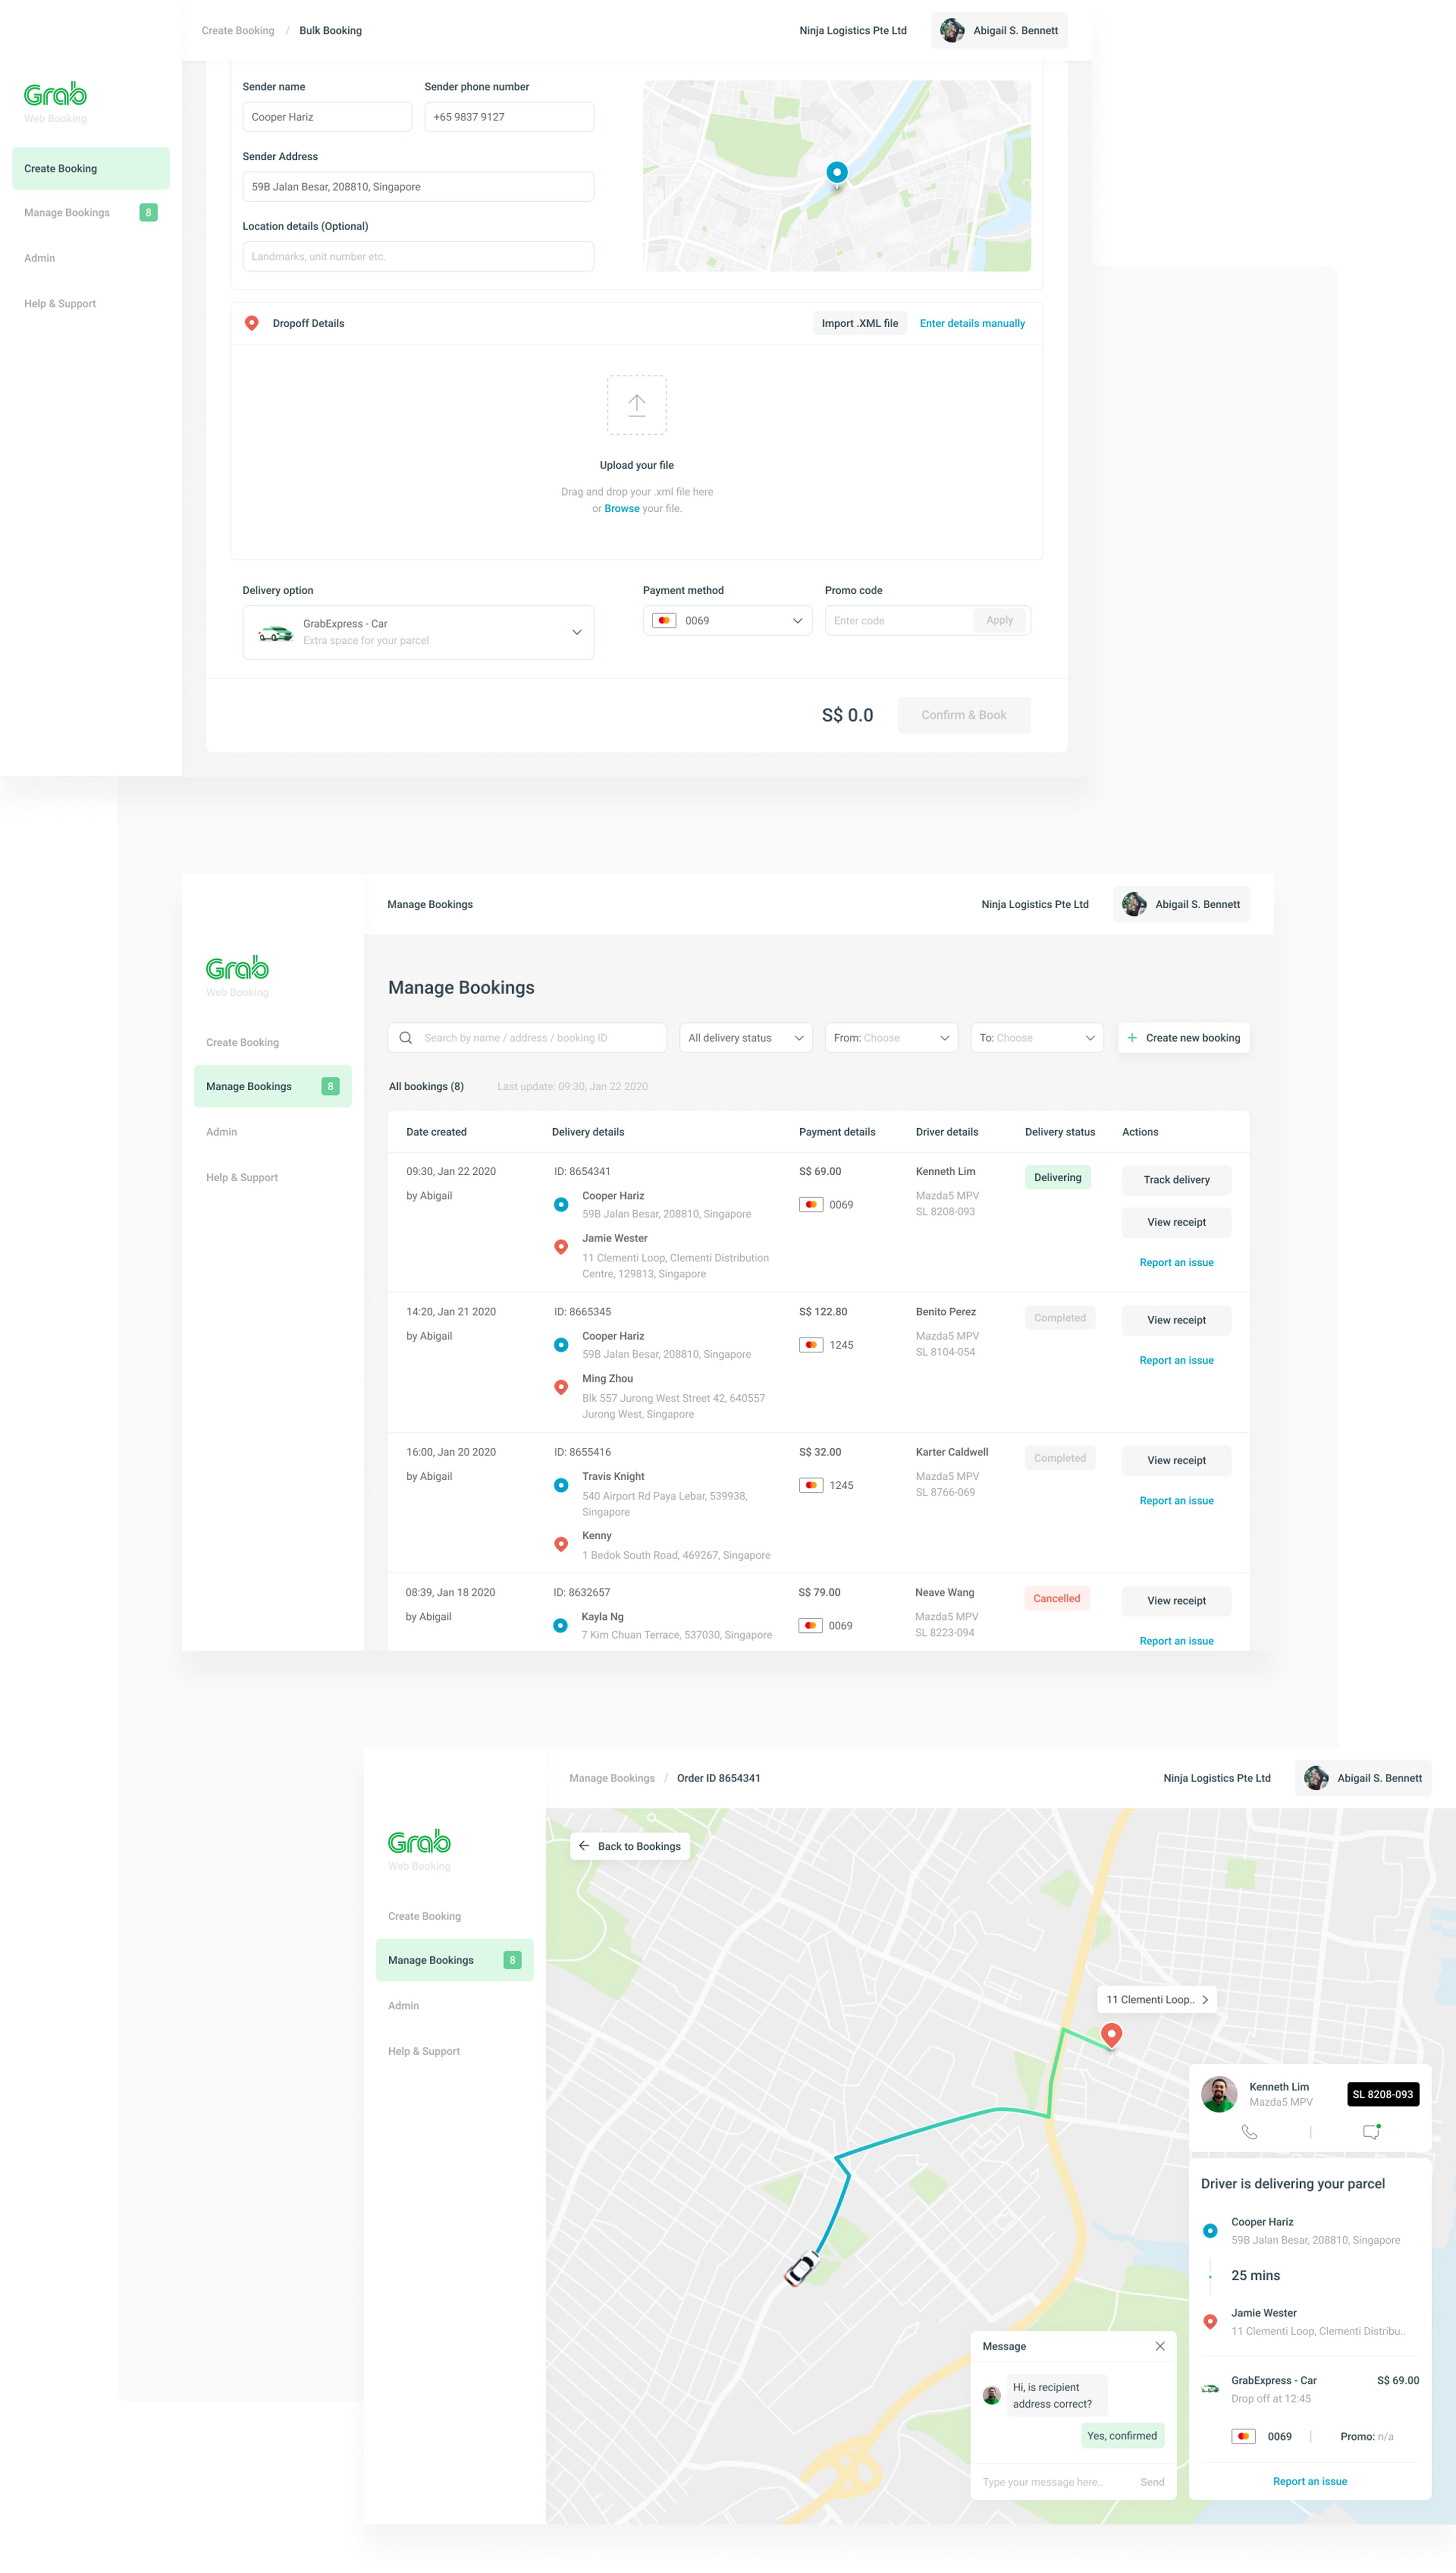
Task: Click the blue pickup pin on the sender map
Action: click(x=837, y=172)
